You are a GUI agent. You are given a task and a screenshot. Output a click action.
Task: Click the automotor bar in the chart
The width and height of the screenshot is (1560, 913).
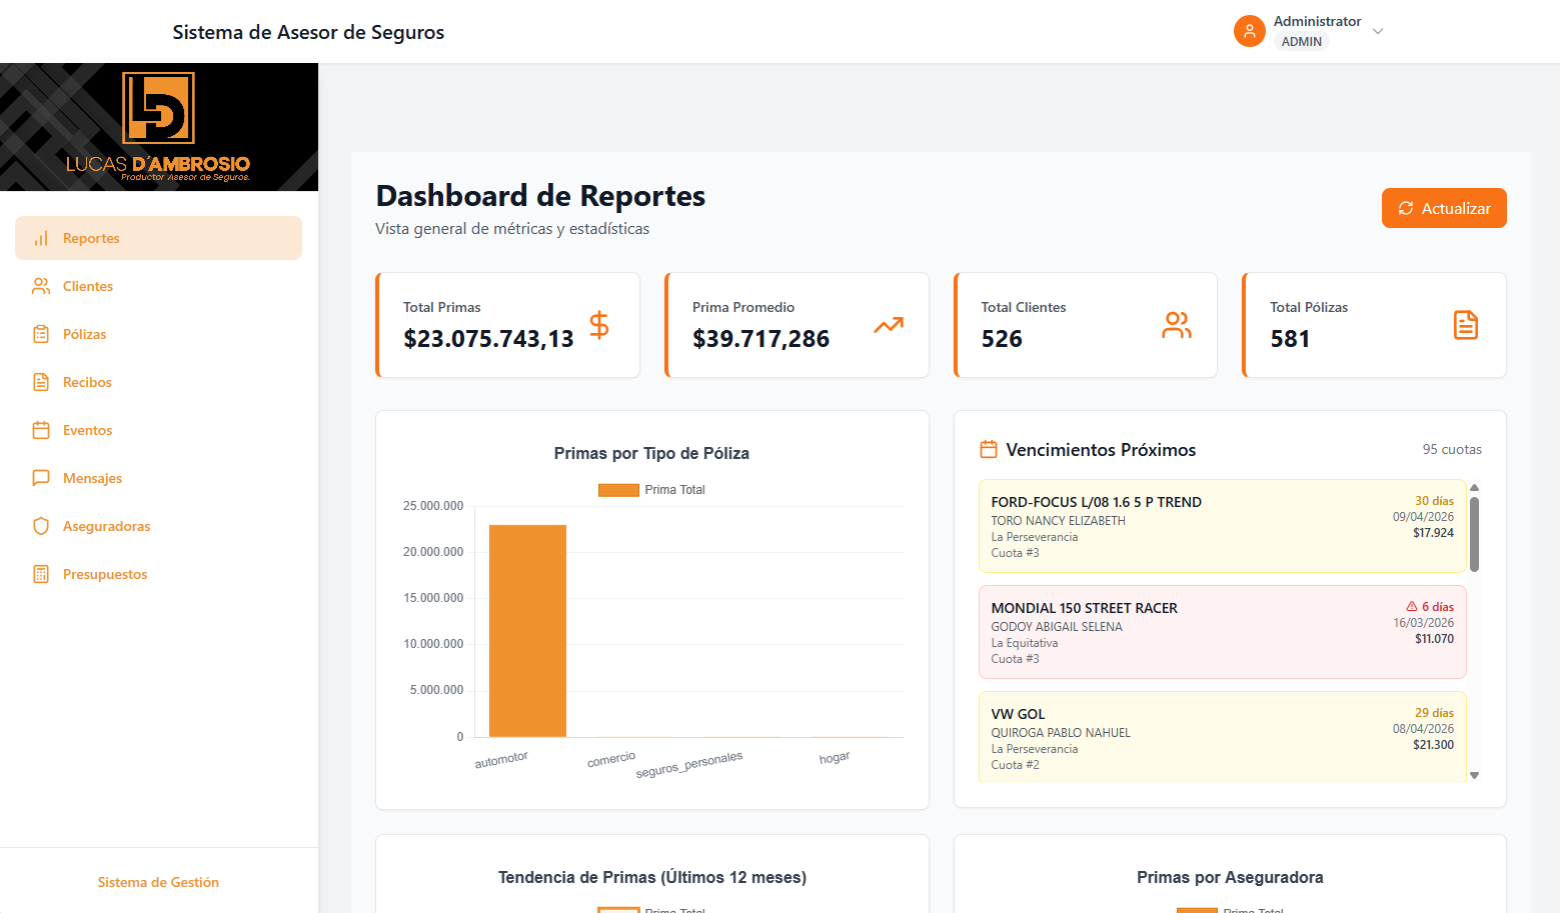pos(527,630)
